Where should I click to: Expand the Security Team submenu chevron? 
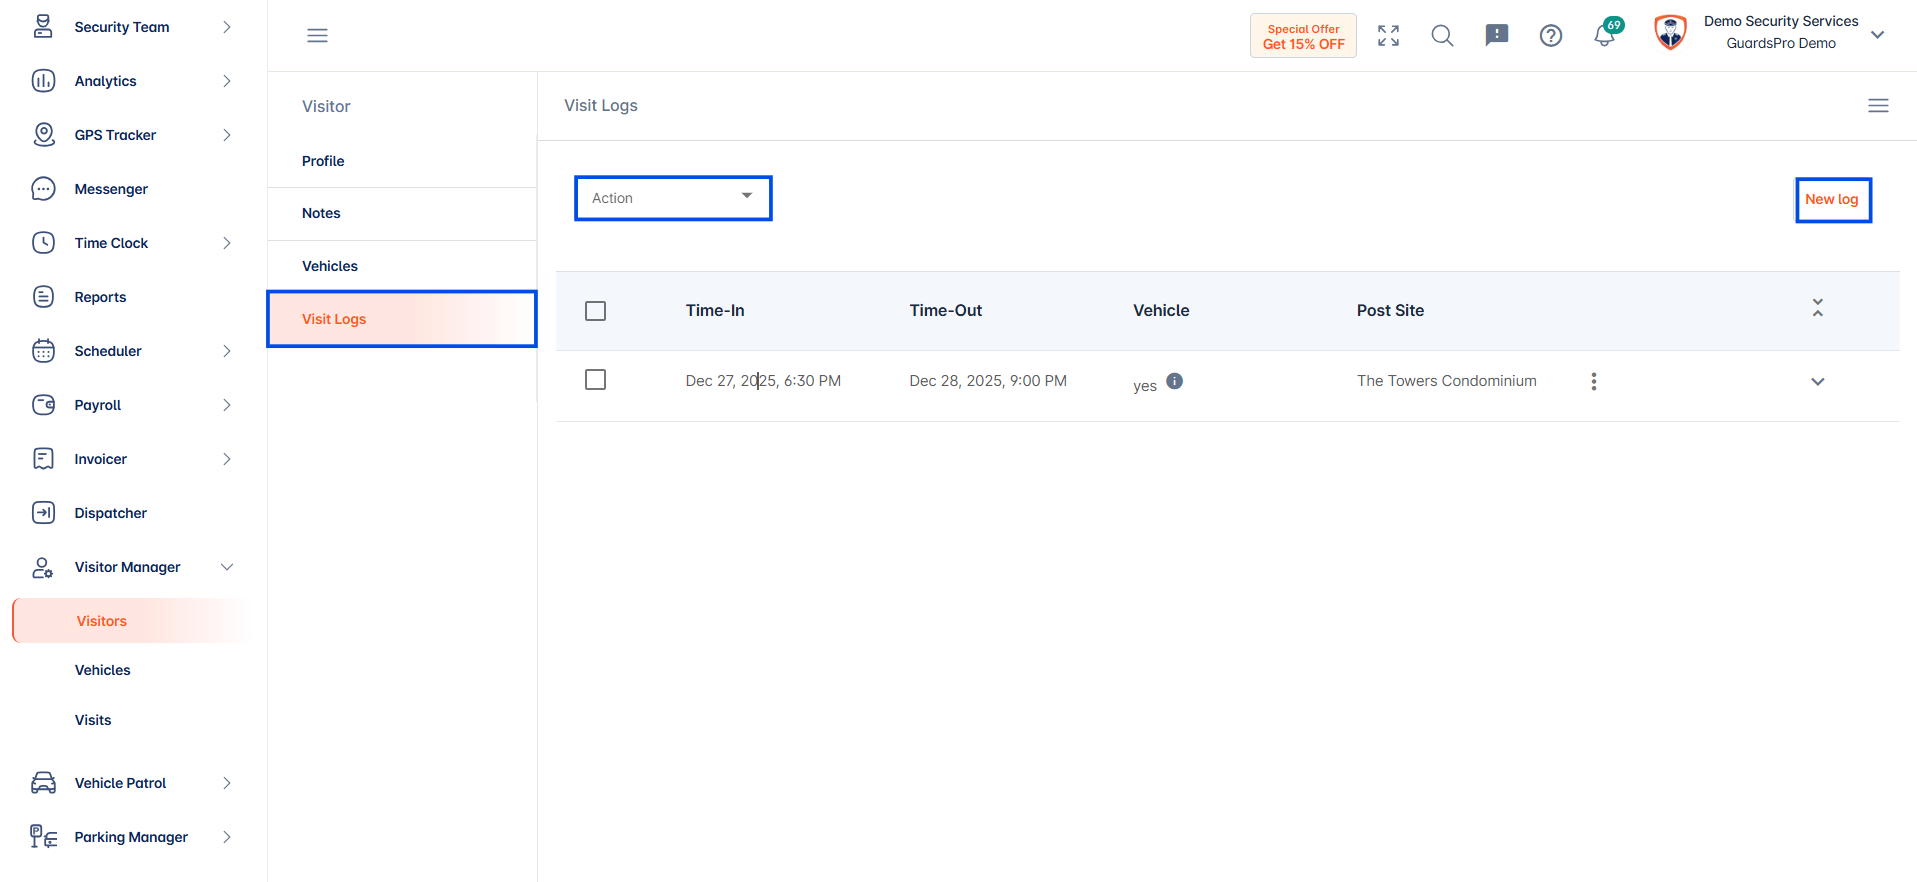click(x=227, y=27)
